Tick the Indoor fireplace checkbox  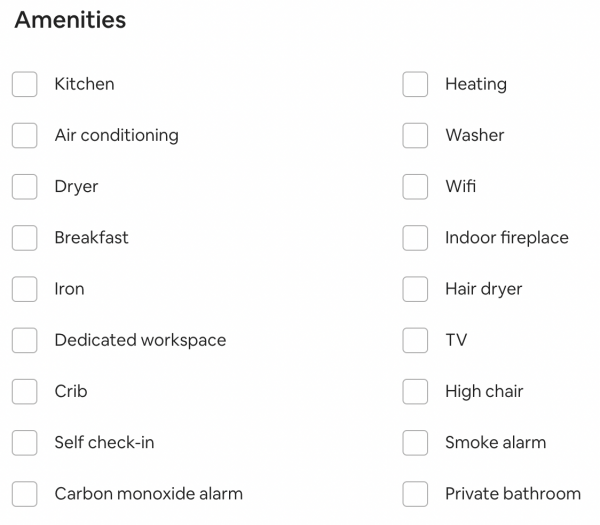click(x=415, y=238)
